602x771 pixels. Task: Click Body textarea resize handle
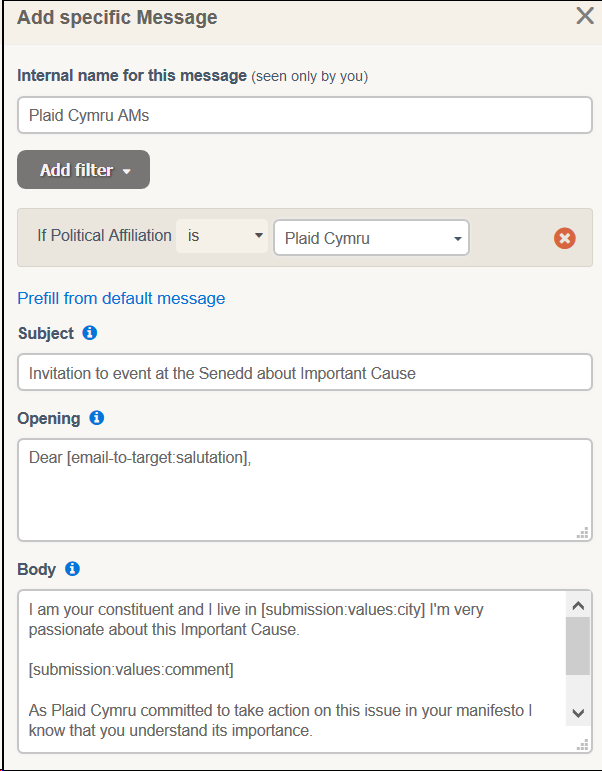[x=583, y=745]
